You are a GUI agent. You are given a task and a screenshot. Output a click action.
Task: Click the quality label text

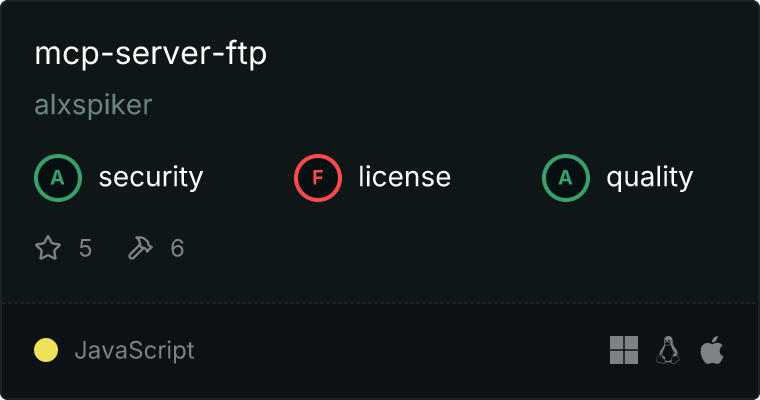[650, 177]
